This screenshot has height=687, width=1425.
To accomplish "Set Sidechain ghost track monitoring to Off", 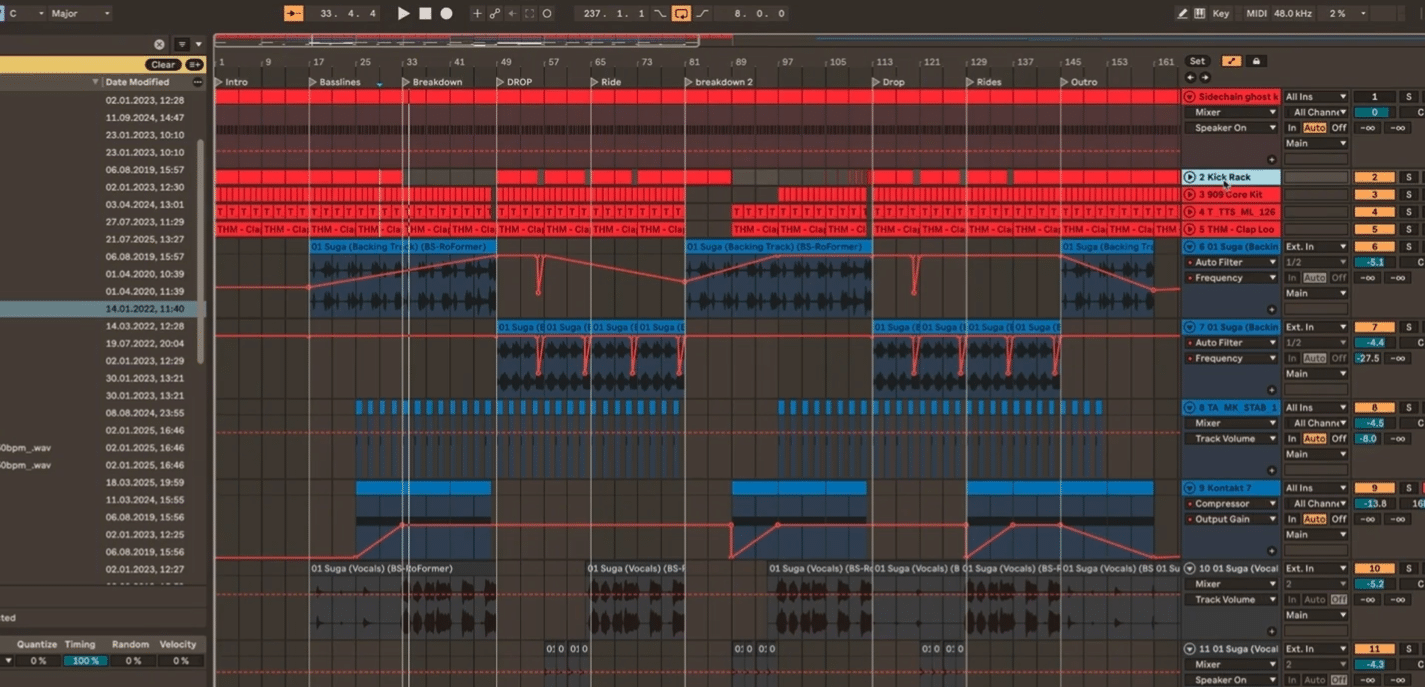I will click(x=1339, y=128).
